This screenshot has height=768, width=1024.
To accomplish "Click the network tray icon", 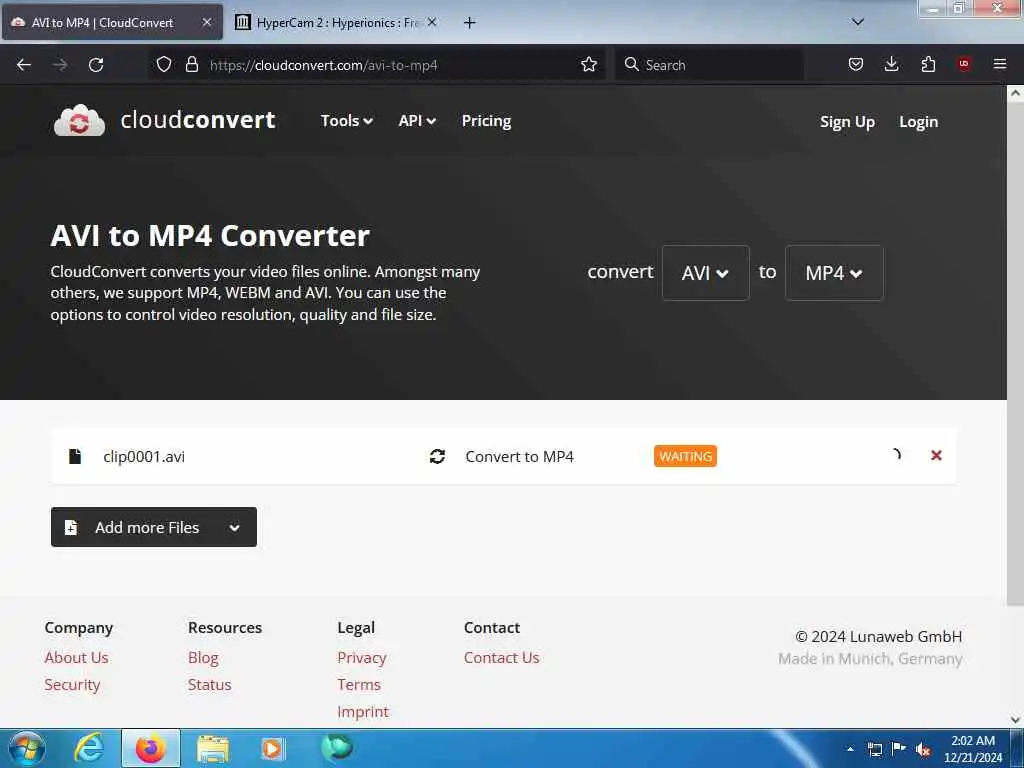I will point(875,750).
